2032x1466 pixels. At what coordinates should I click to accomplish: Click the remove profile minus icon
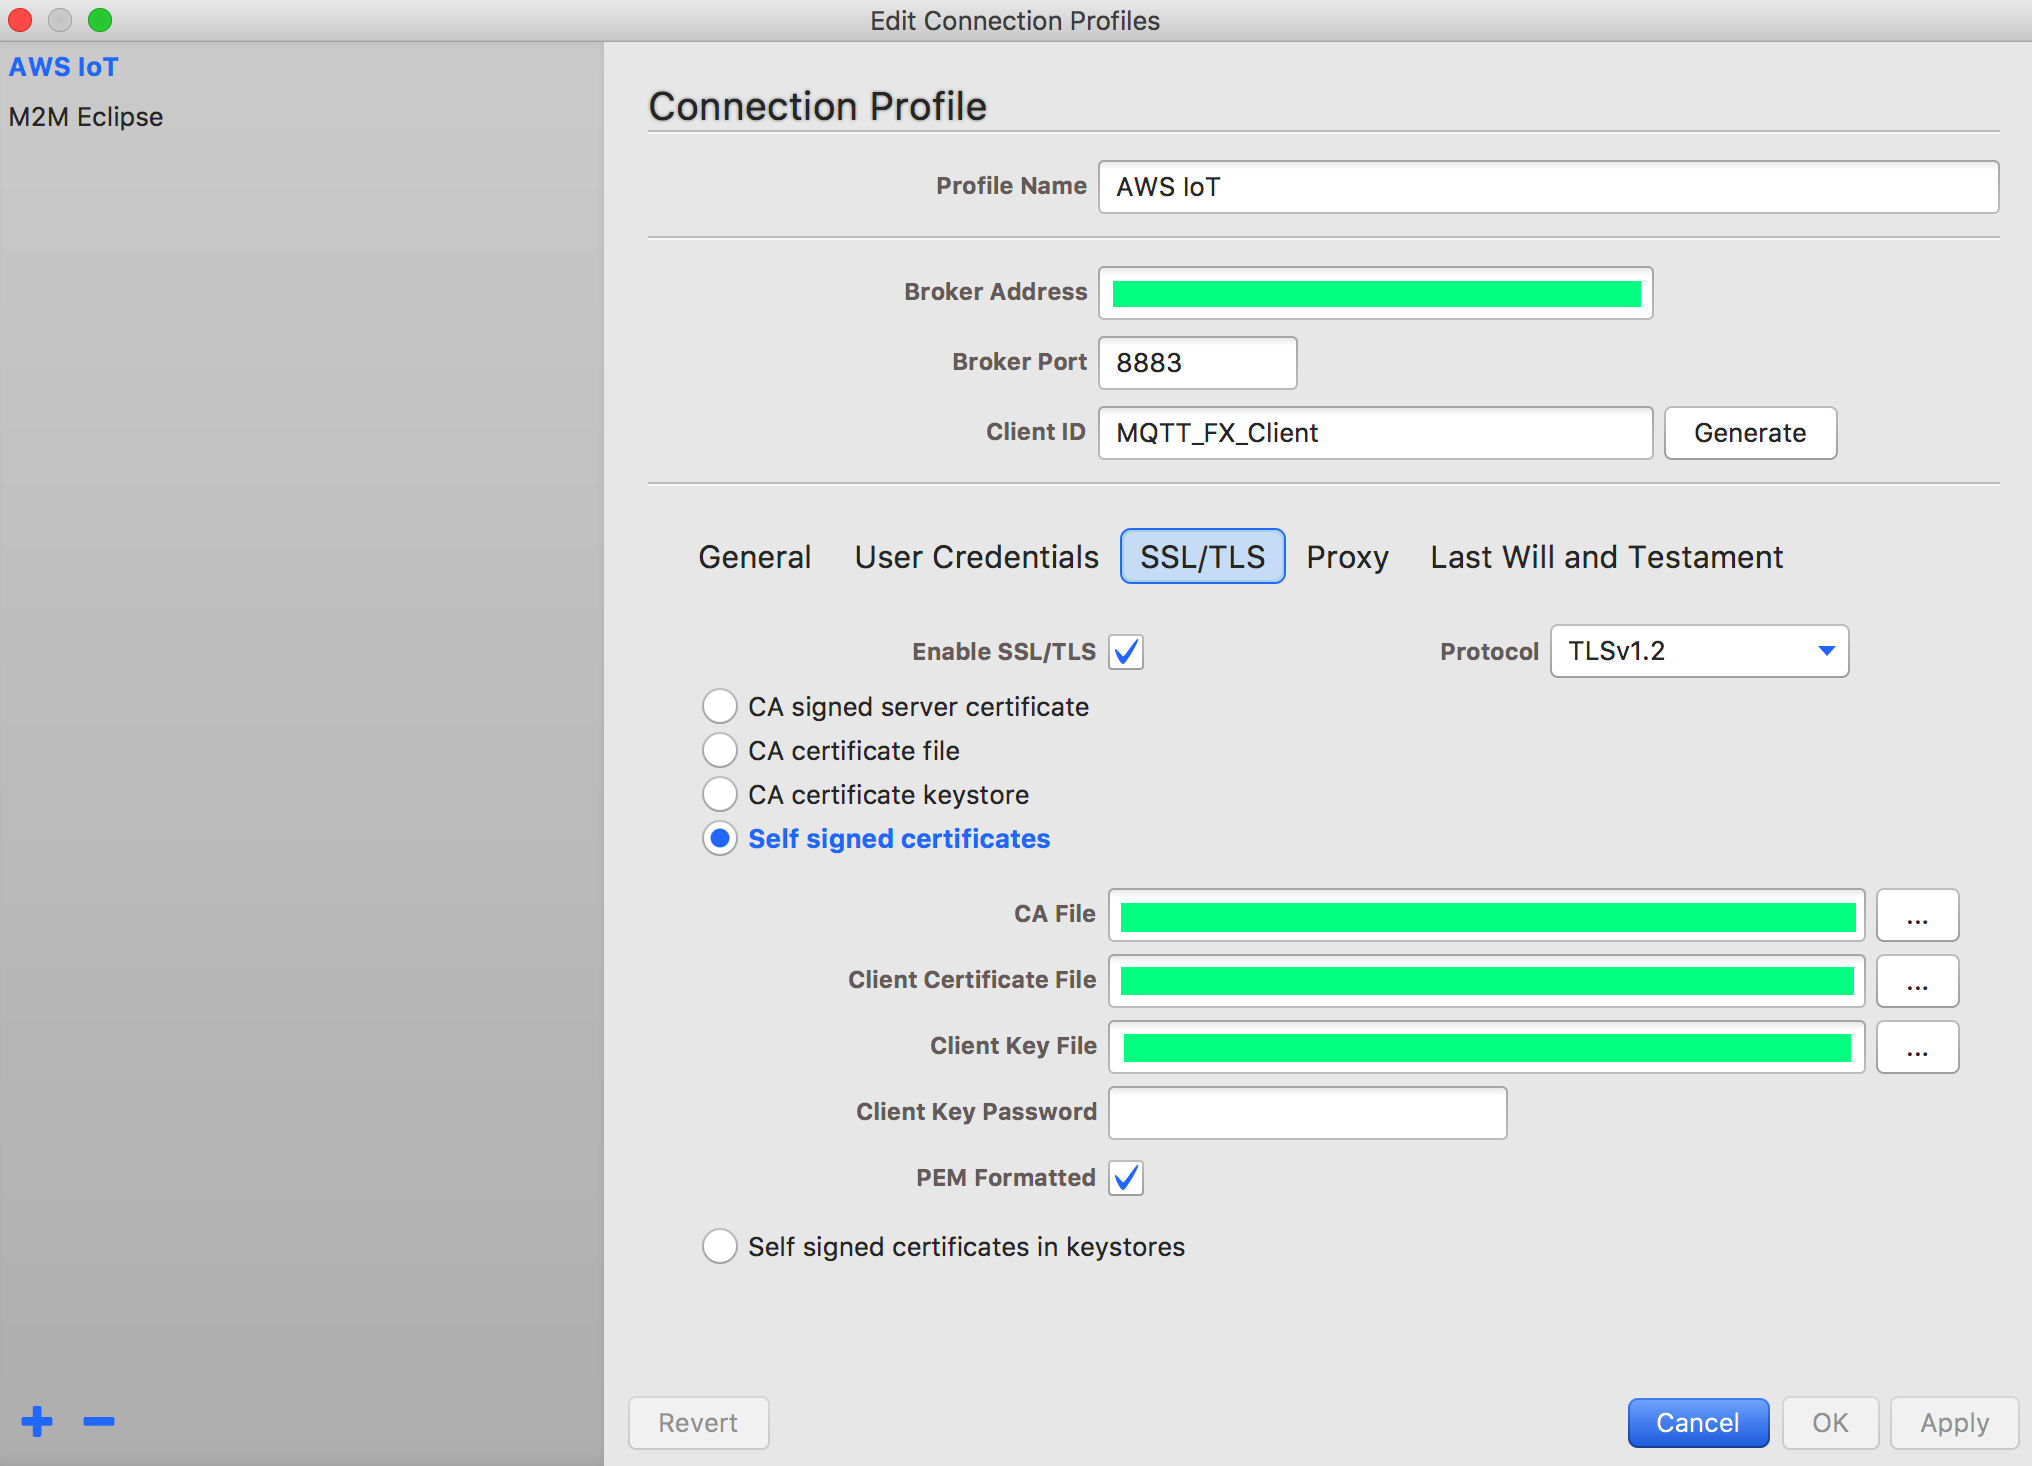coord(98,1420)
